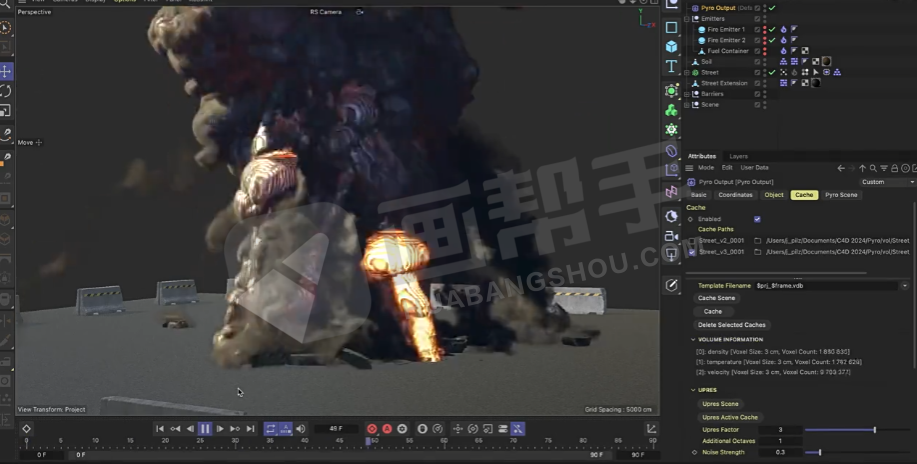Viewport: 917px width, 464px height.
Task: Click the red Record Active Objects button
Action: pos(372,429)
